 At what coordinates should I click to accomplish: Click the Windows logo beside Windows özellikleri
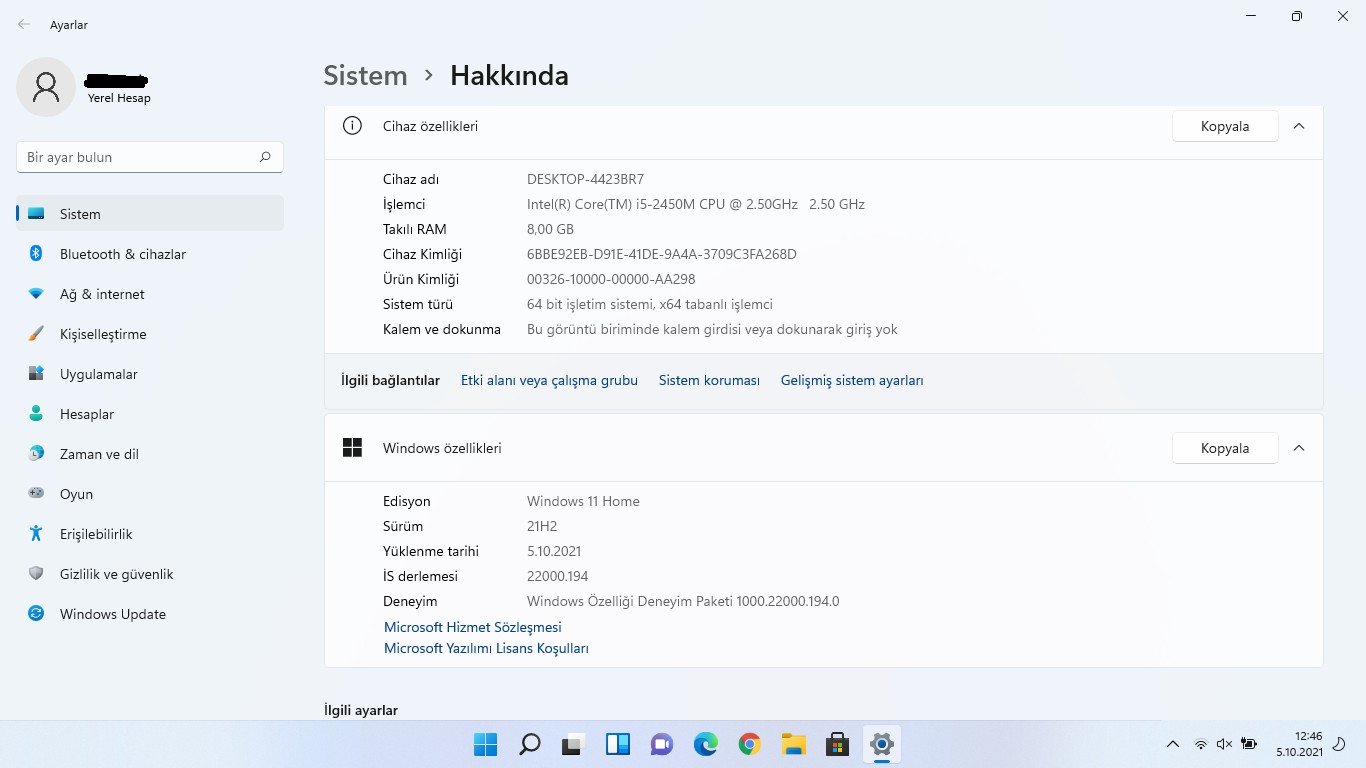[x=352, y=448]
